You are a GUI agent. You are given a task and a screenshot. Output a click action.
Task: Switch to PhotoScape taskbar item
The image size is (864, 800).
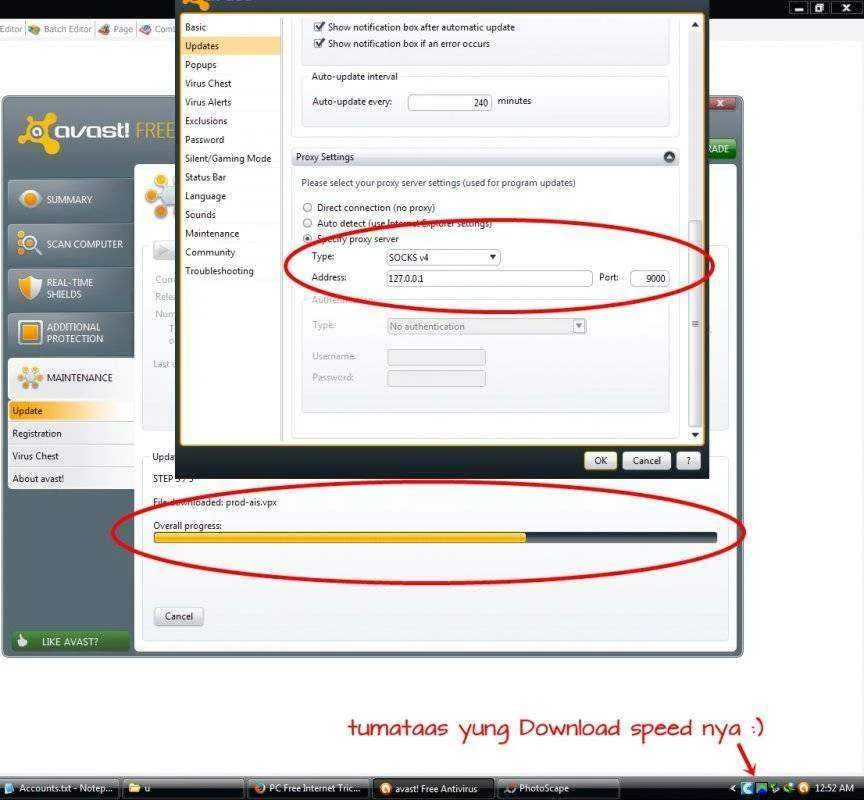click(558, 788)
